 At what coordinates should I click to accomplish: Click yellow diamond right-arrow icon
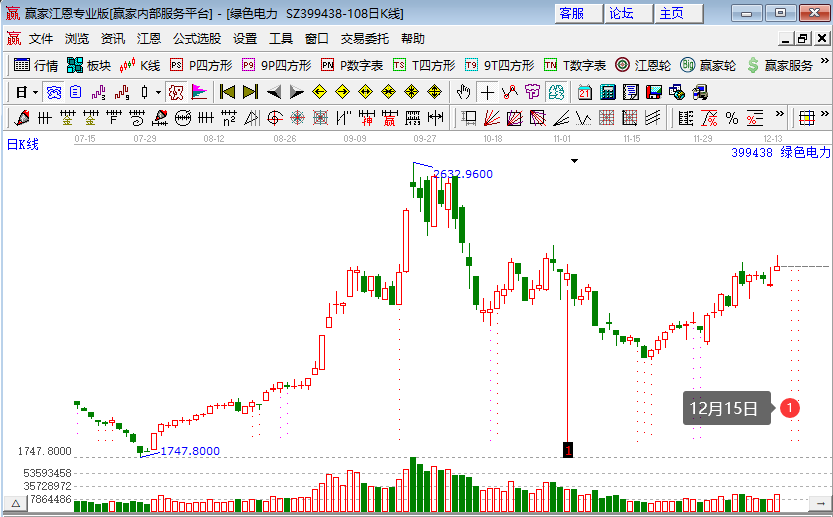click(x=343, y=92)
